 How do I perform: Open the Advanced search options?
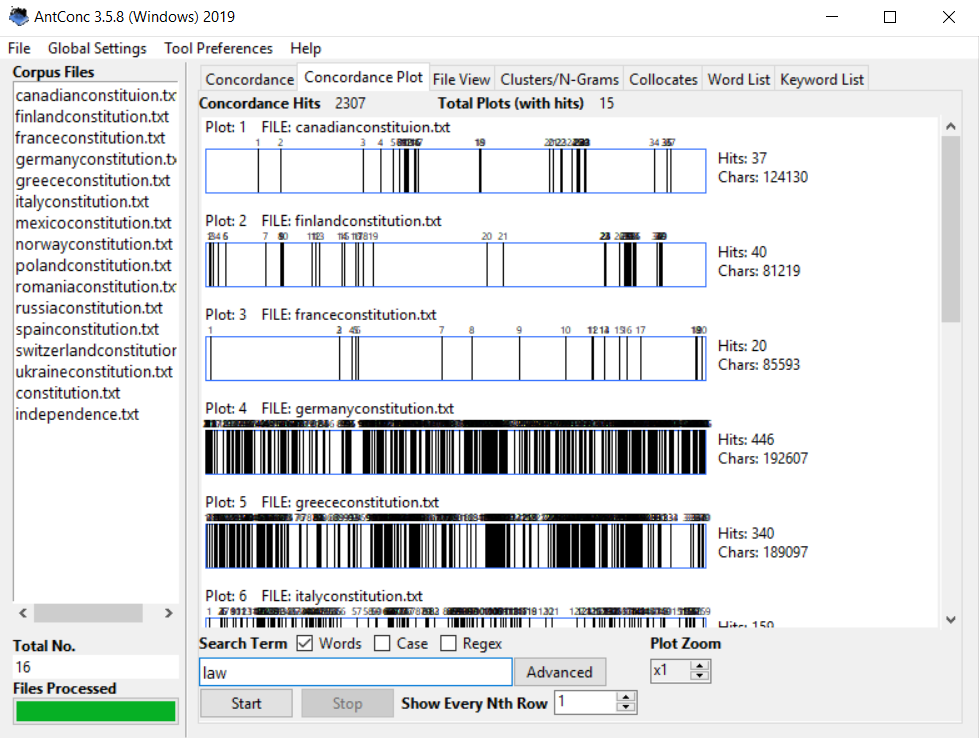(560, 672)
